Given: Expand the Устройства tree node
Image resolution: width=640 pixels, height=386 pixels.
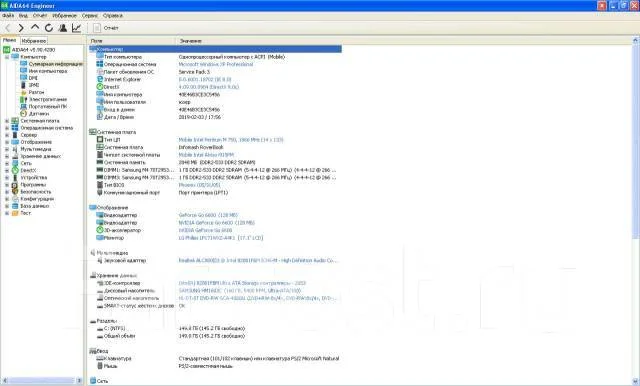Looking at the screenshot, I should point(7,178).
